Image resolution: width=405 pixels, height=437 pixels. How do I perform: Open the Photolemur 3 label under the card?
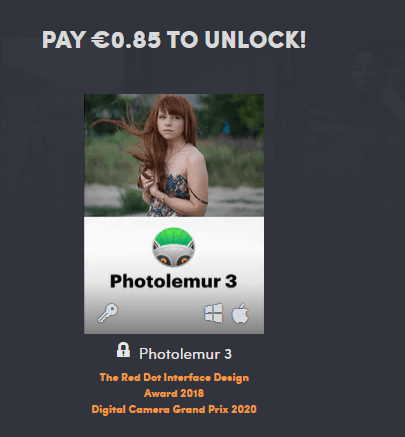point(185,354)
